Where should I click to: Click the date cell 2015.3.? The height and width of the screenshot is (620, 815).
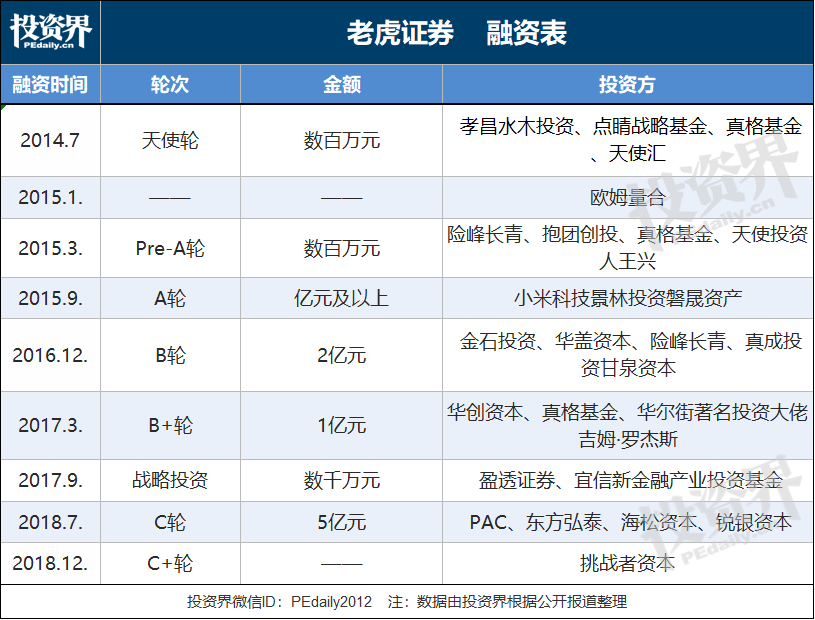50,248
